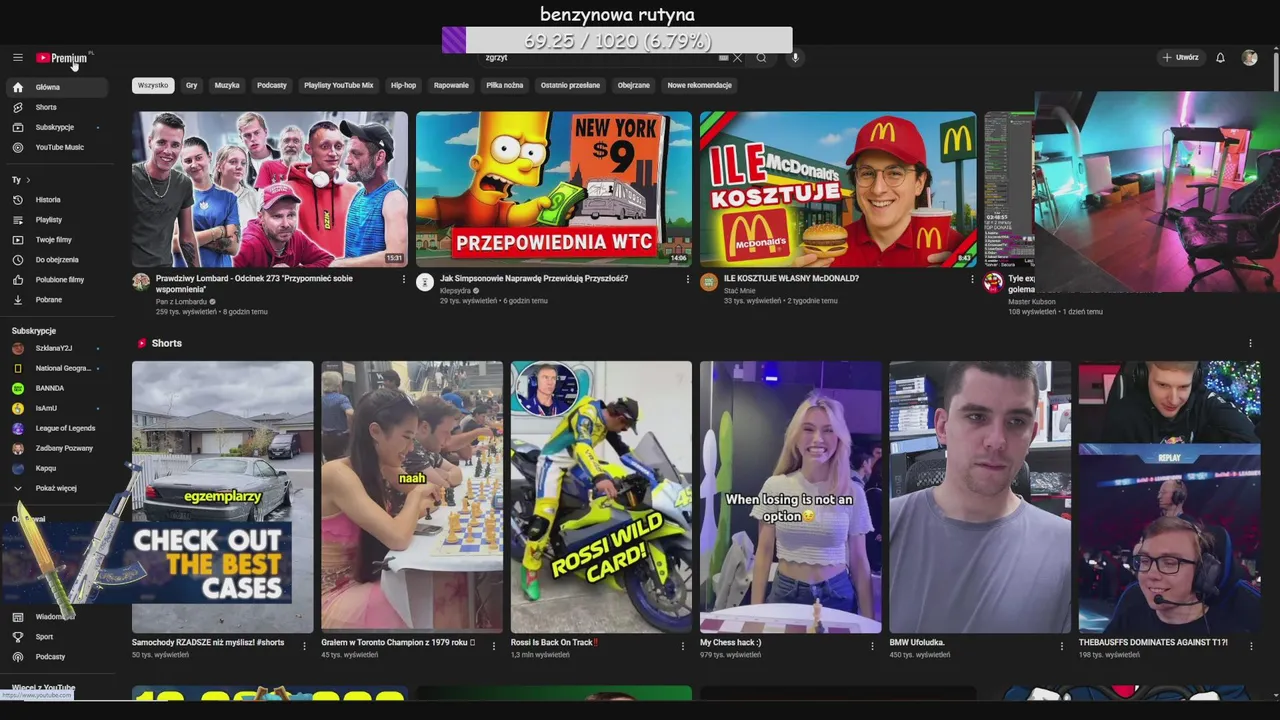Open Ile kosztuje McDonald's thumbnail
1280x720 pixels.
838,189
